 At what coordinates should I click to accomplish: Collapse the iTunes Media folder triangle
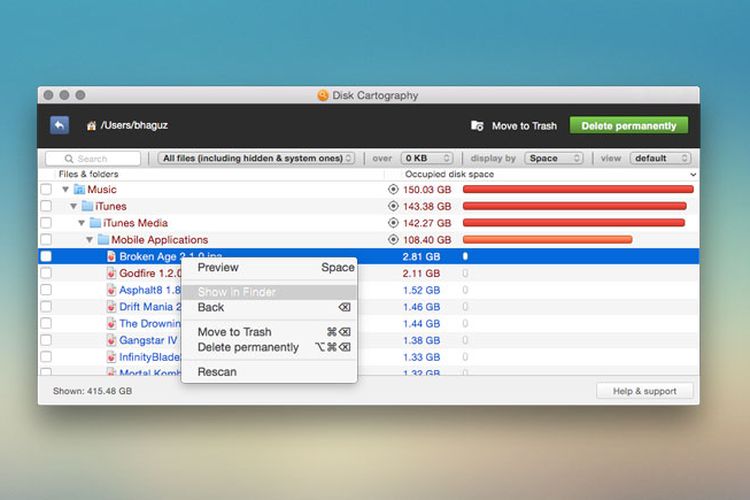point(82,223)
